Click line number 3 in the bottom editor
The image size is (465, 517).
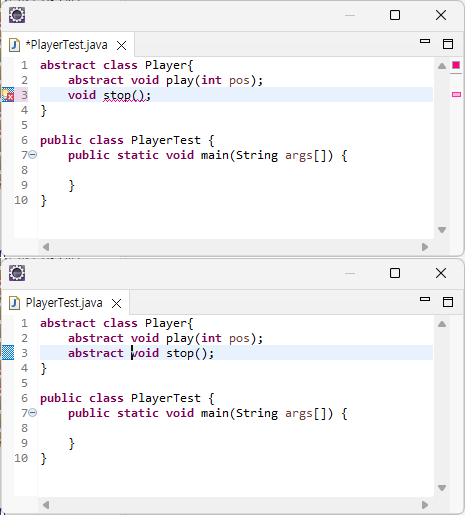pos(24,353)
